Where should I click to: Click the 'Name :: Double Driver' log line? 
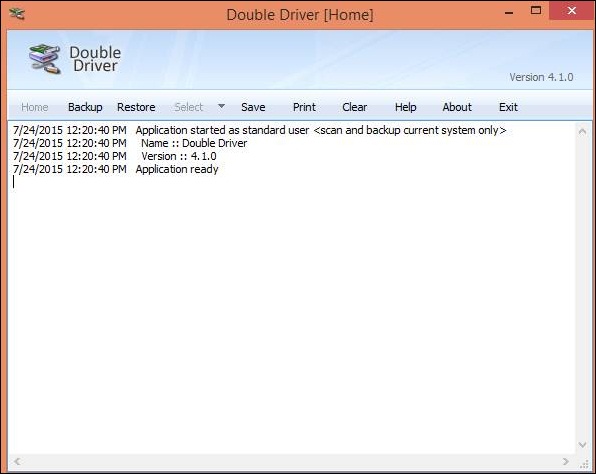pos(130,143)
